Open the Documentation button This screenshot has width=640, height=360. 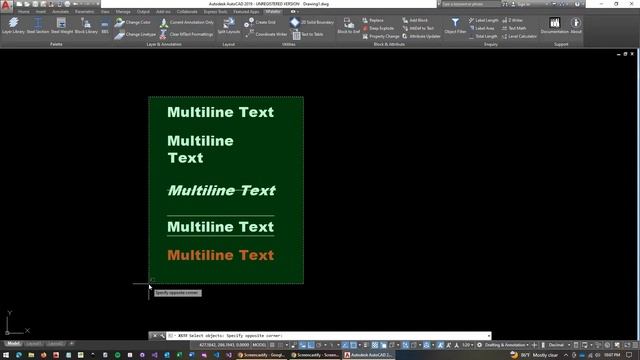coord(554,25)
